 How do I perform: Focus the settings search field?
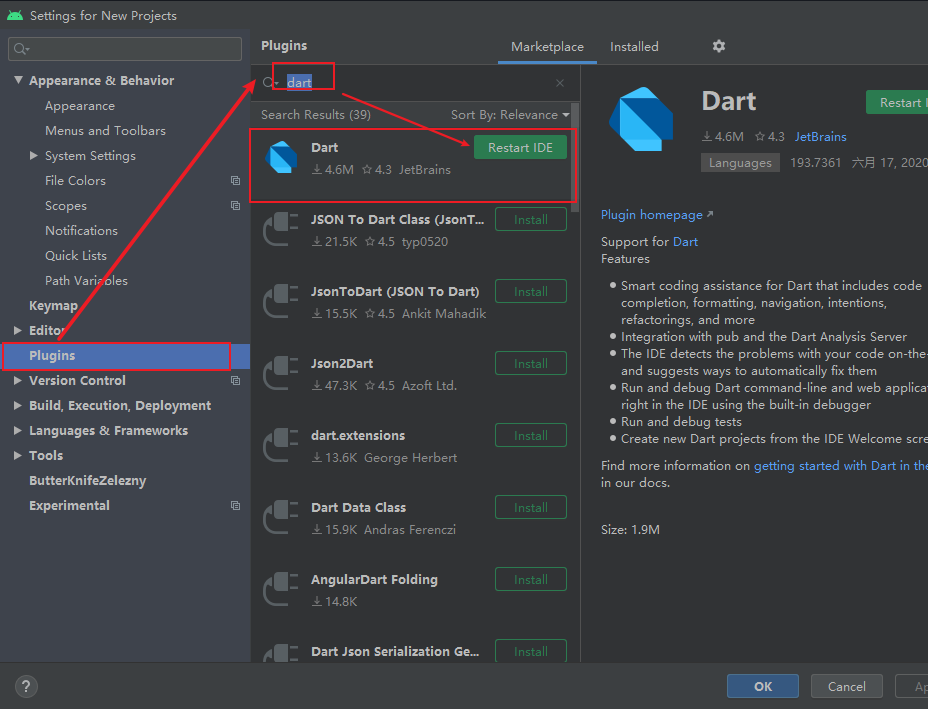[125, 49]
